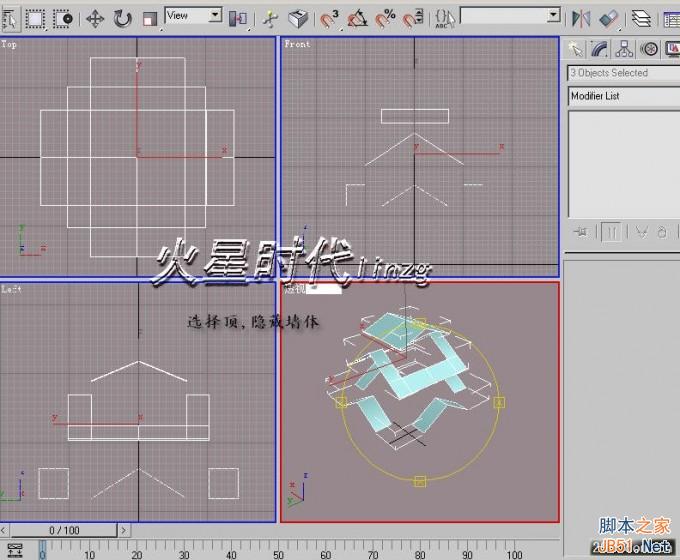Click frame 20 on the timeline
Image resolution: width=680 pixels, height=560 pixels.
(137, 554)
